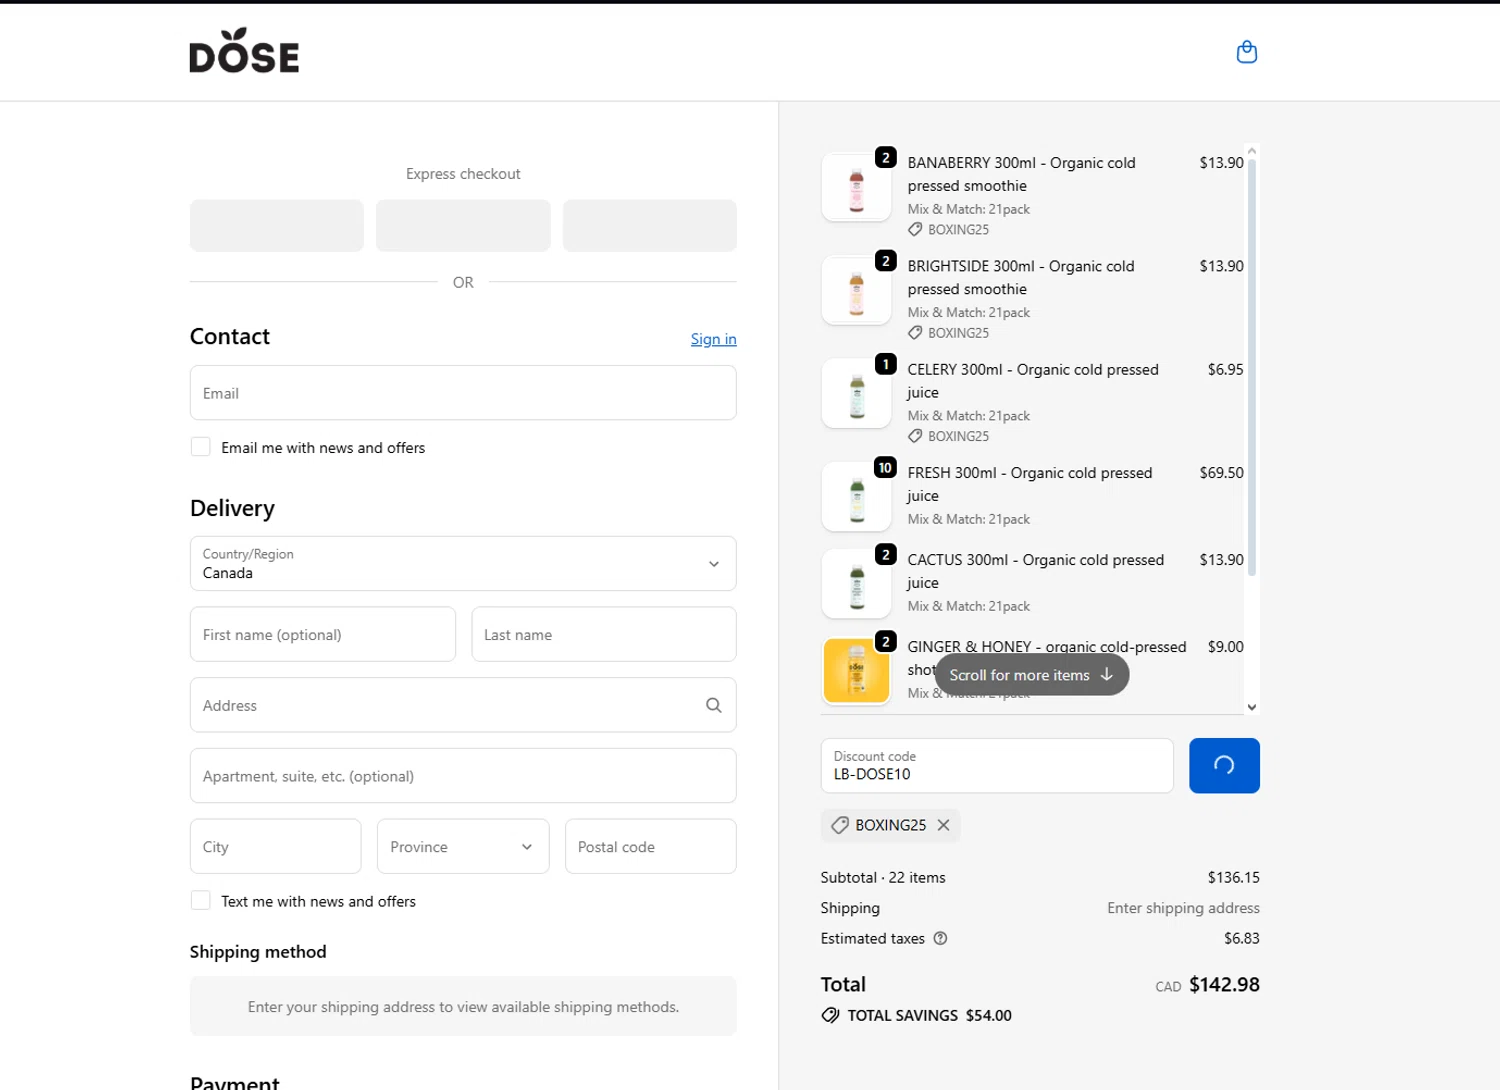
Task: Open the Province dropdown
Action: pos(463,846)
